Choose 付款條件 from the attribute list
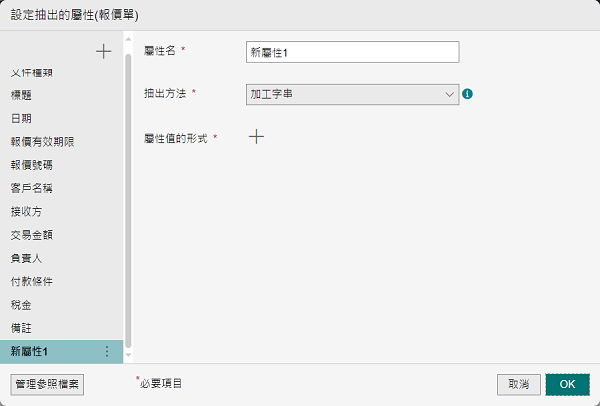The width and height of the screenshot is (600, 406). pos(32,281)
